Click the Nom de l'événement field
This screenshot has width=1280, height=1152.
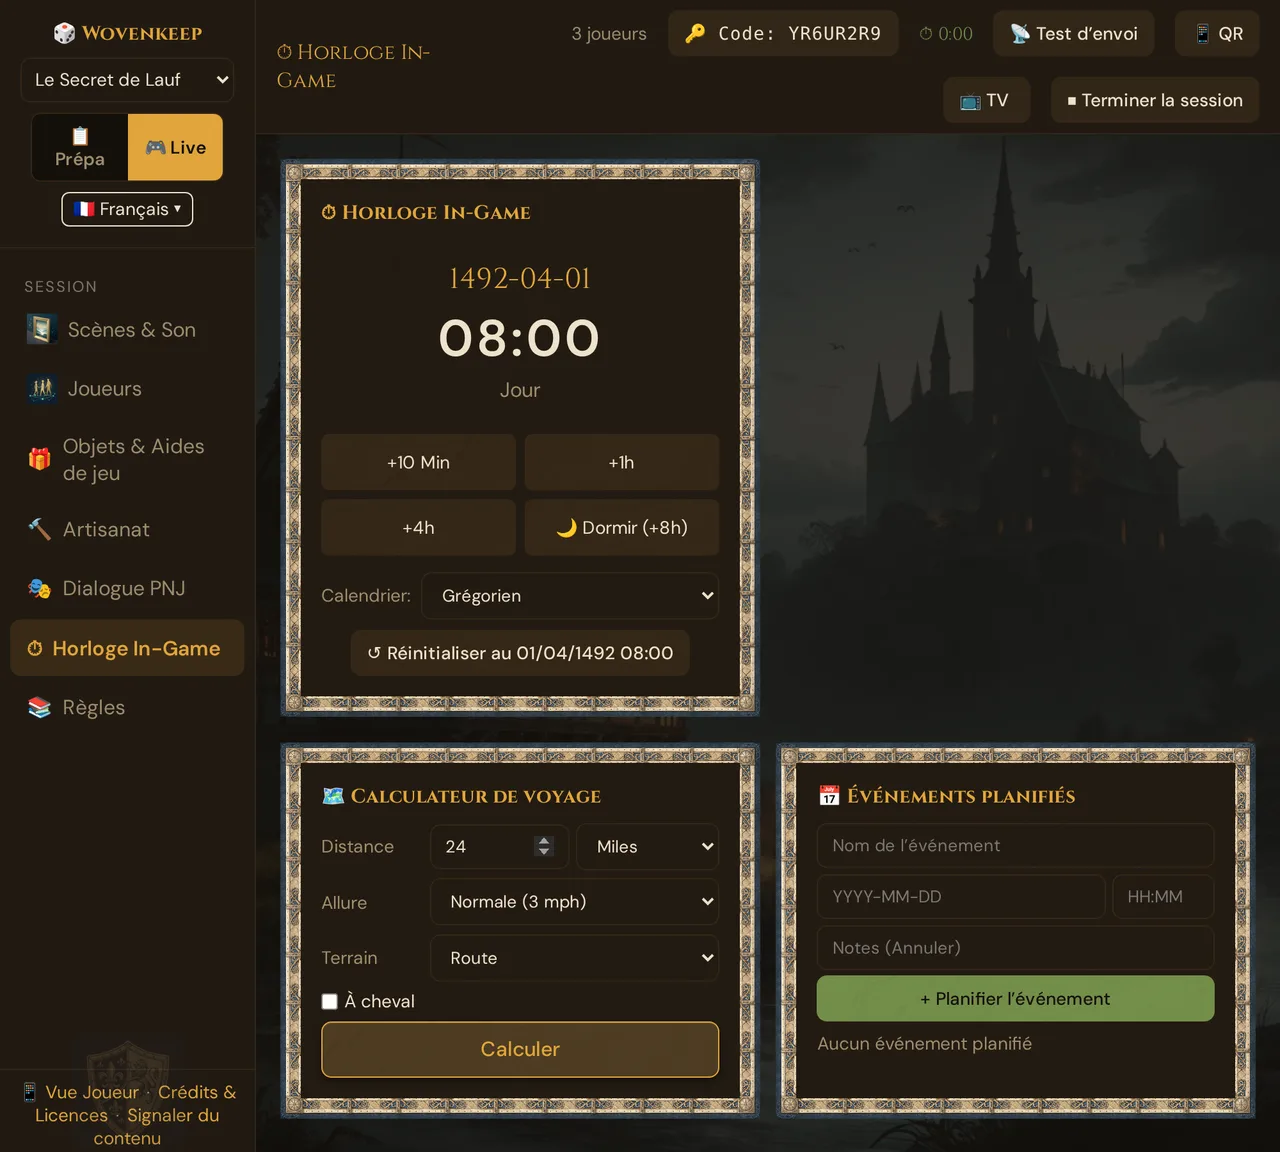click(x=1015, y=846)
